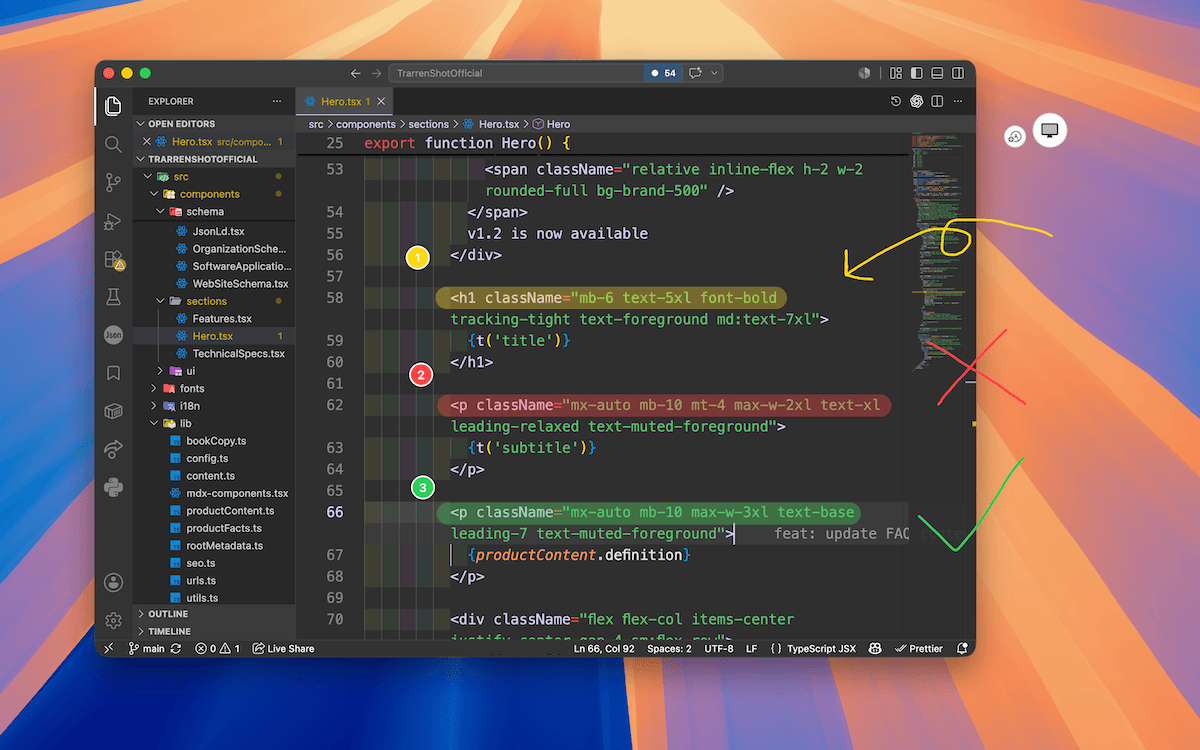The image size is (1200, 750).
Task: Click the navigate back arrow
Action: click(x=356, y=73)
